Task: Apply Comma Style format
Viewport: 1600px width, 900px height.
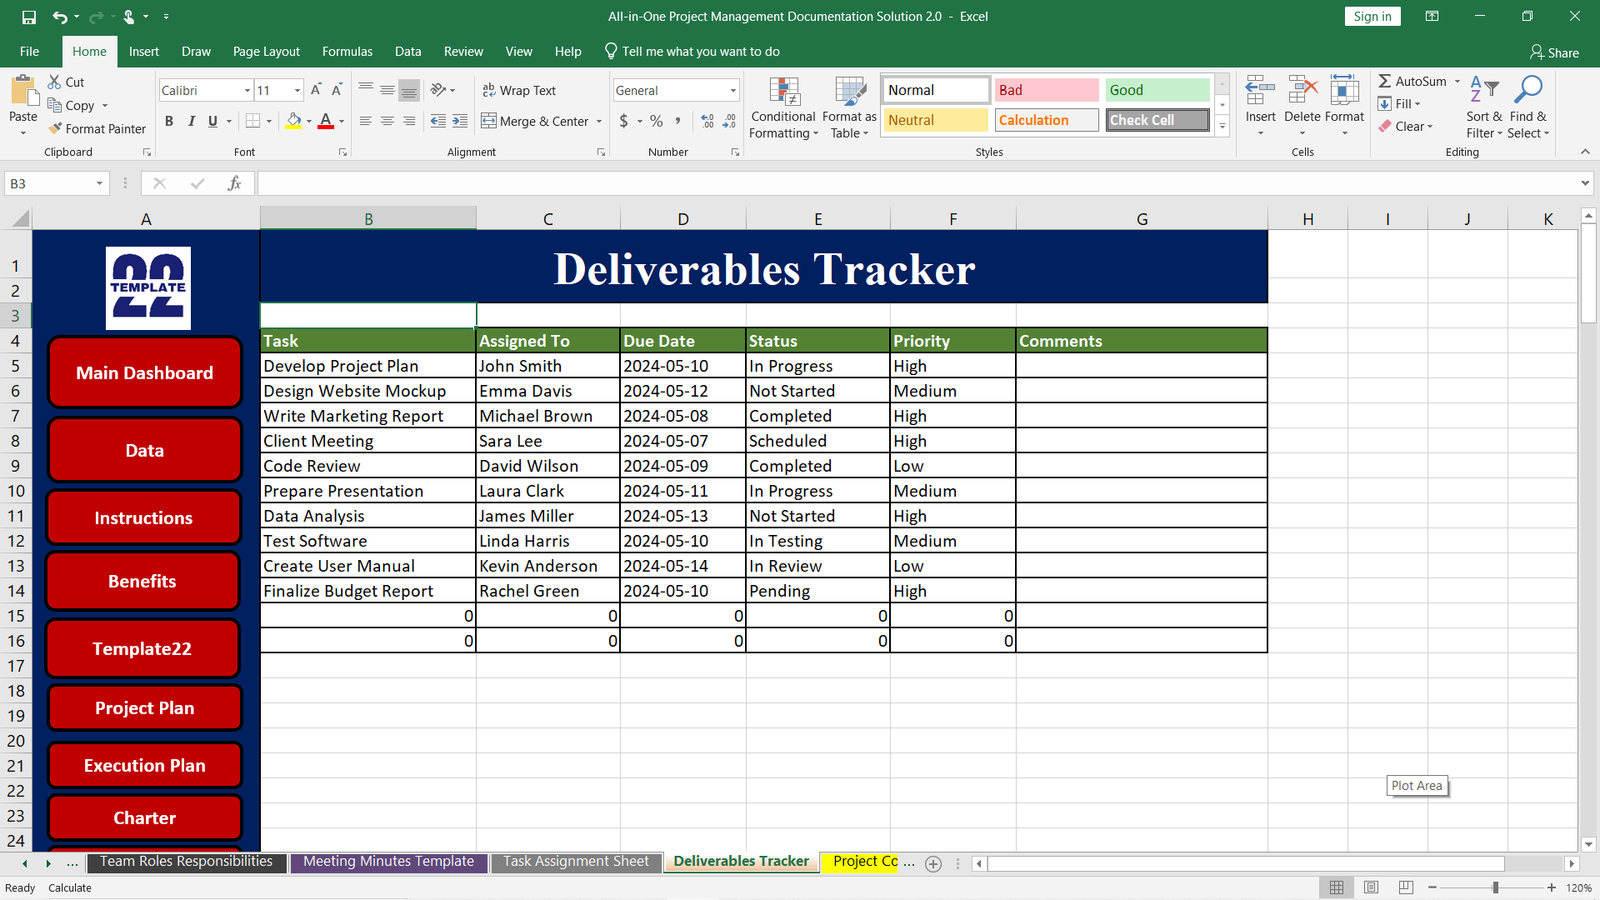Action: pyautogui.click(x=678, y=121)
